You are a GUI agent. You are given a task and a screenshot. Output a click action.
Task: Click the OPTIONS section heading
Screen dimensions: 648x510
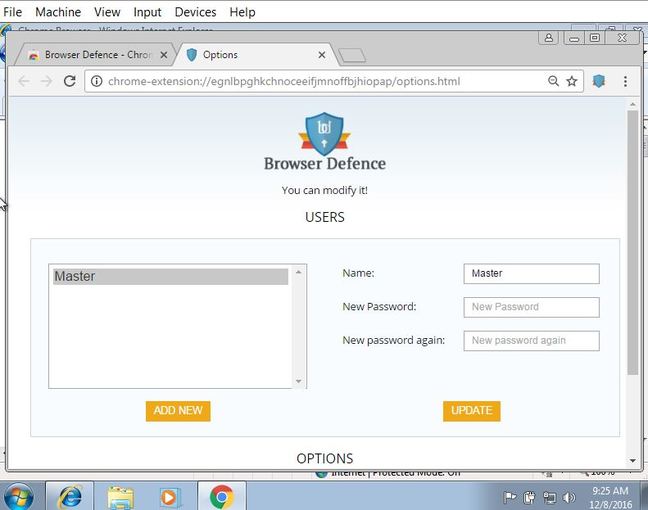[325, 458]
